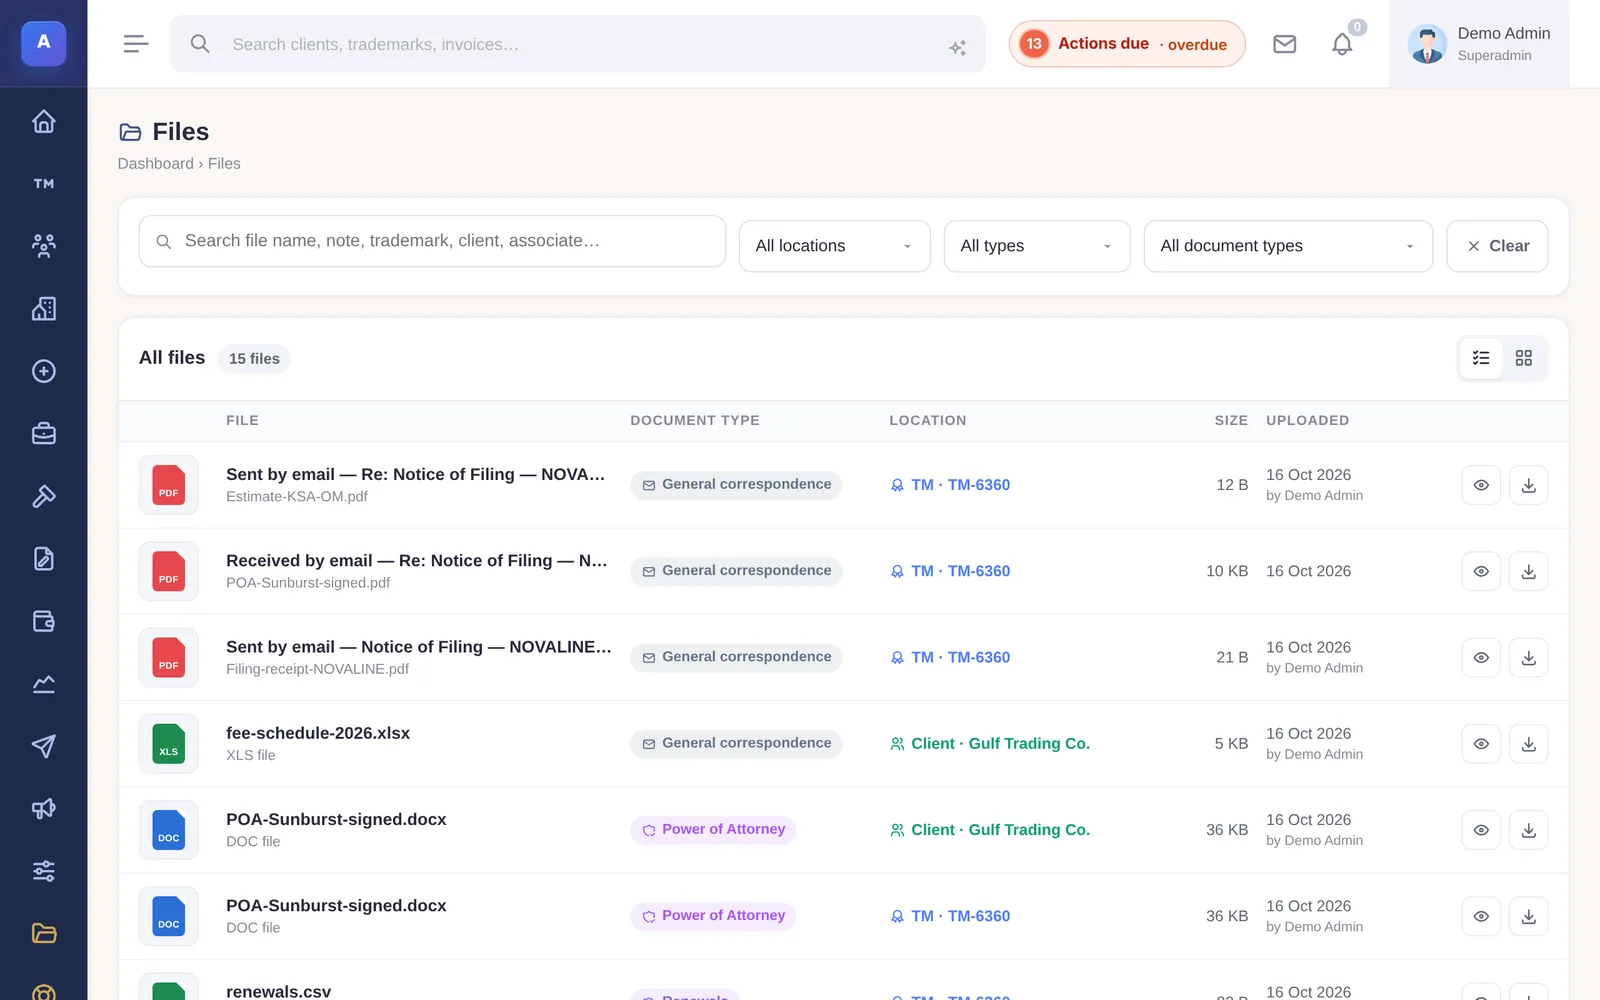Toggle the sidebar menu hamburger icon

(x=136, y=44)
